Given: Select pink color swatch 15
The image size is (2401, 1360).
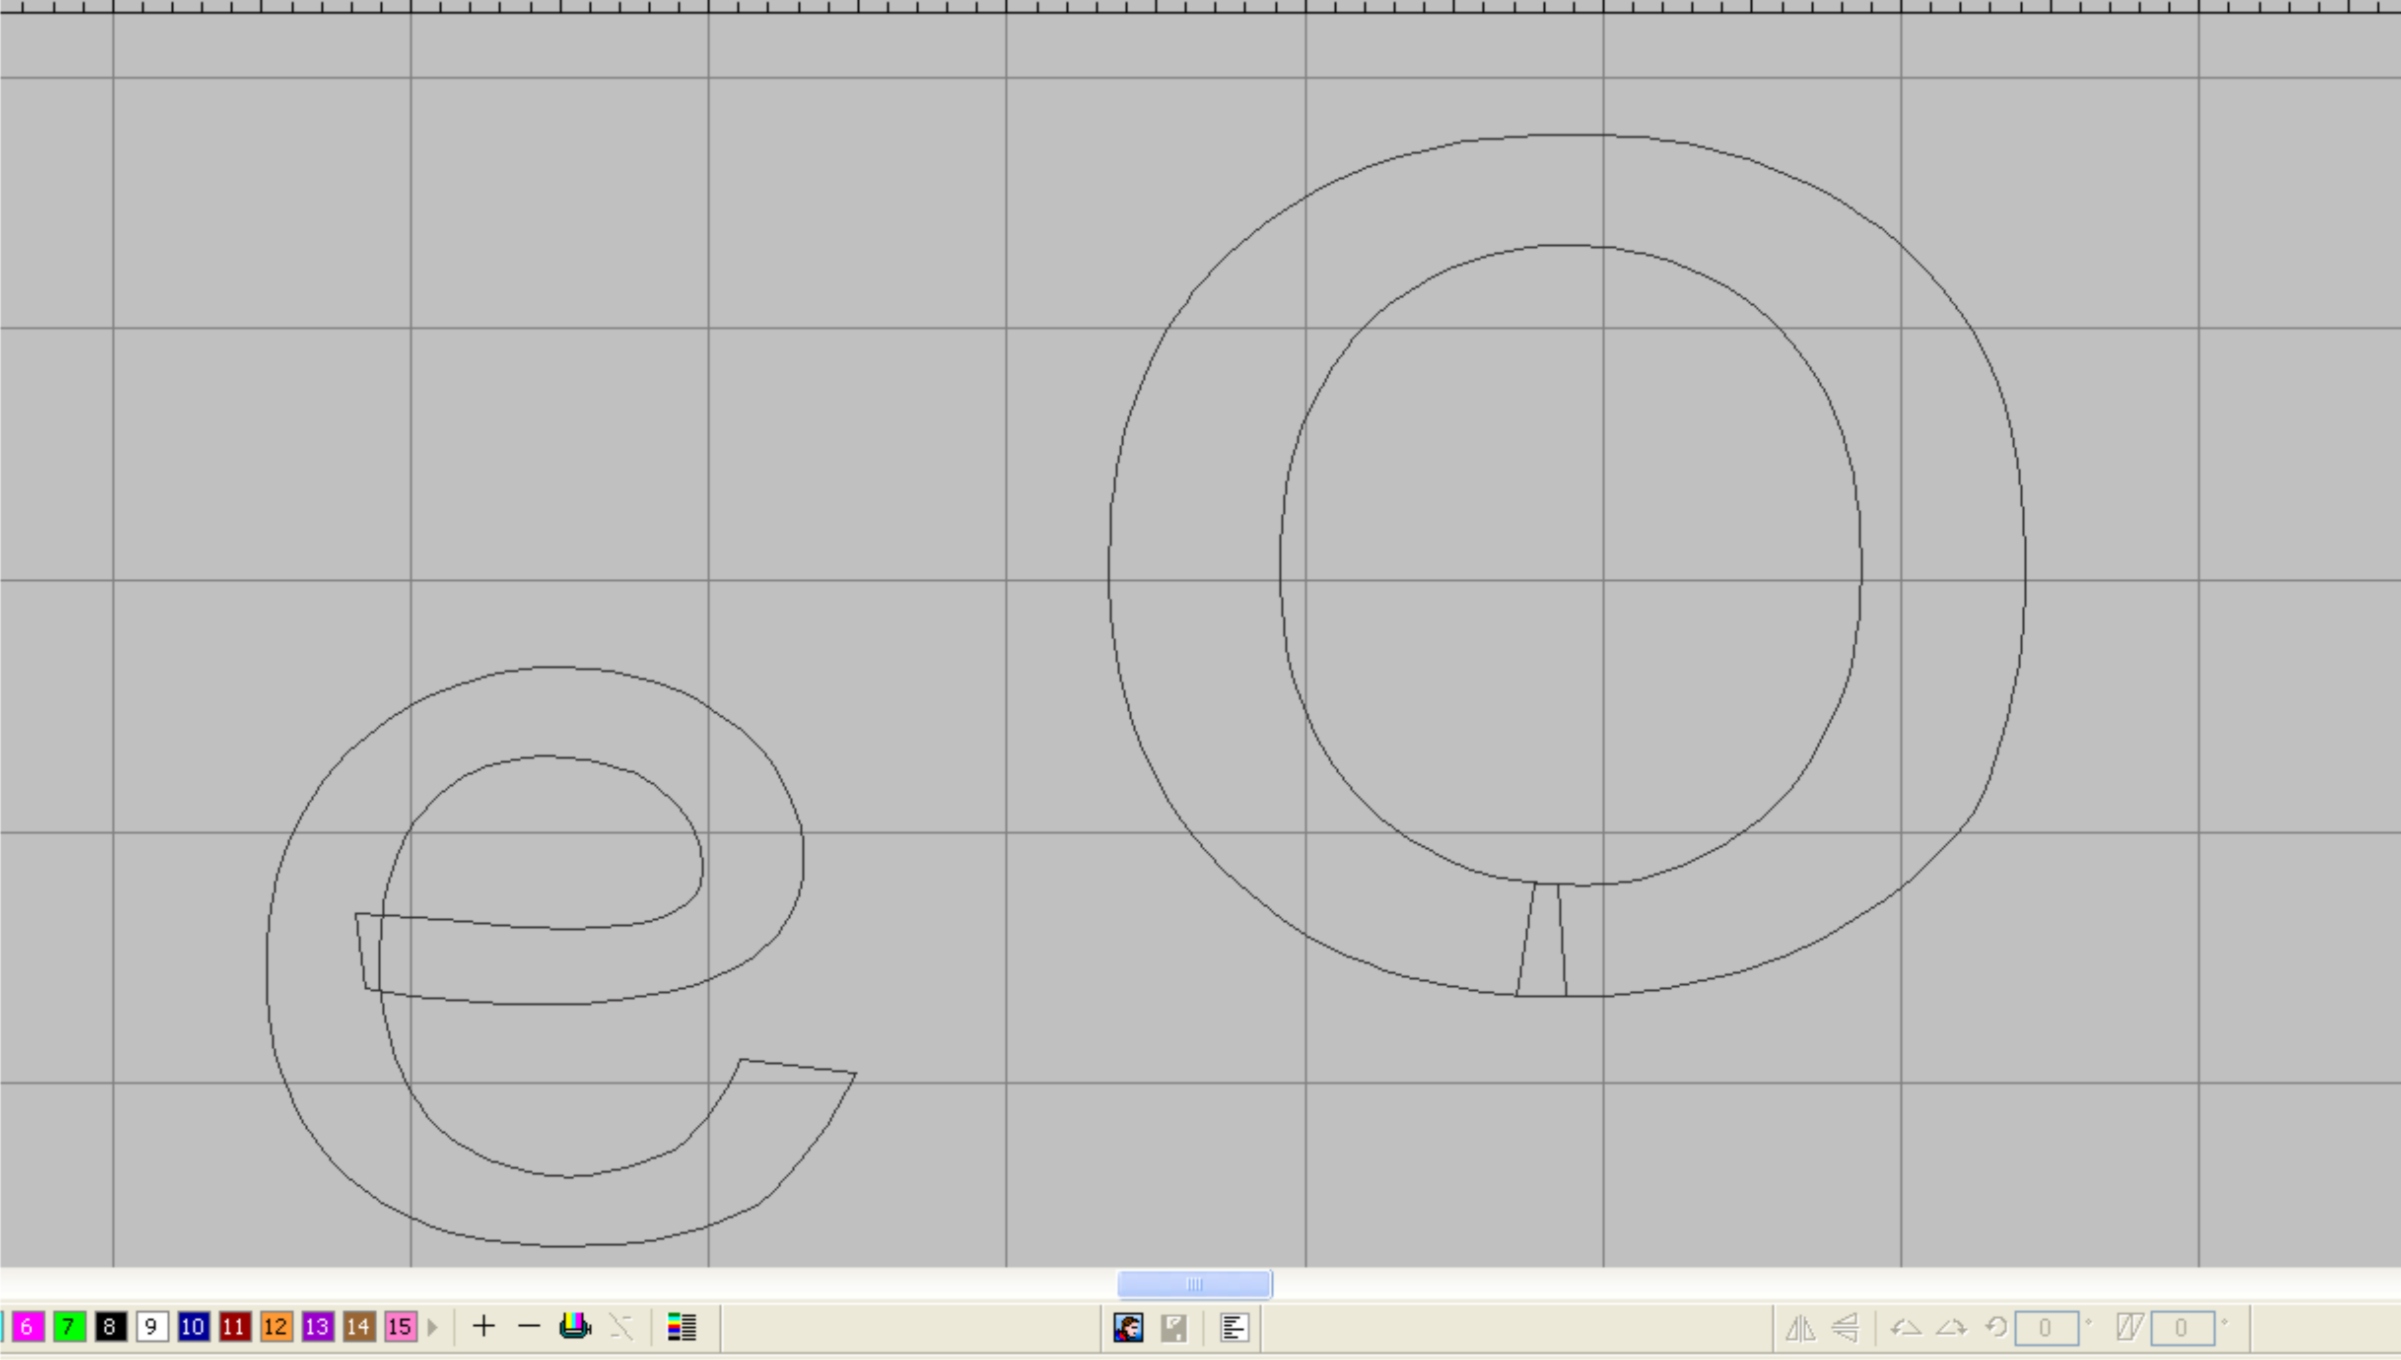Looking at the screenshot, I should click(400, 1327).
